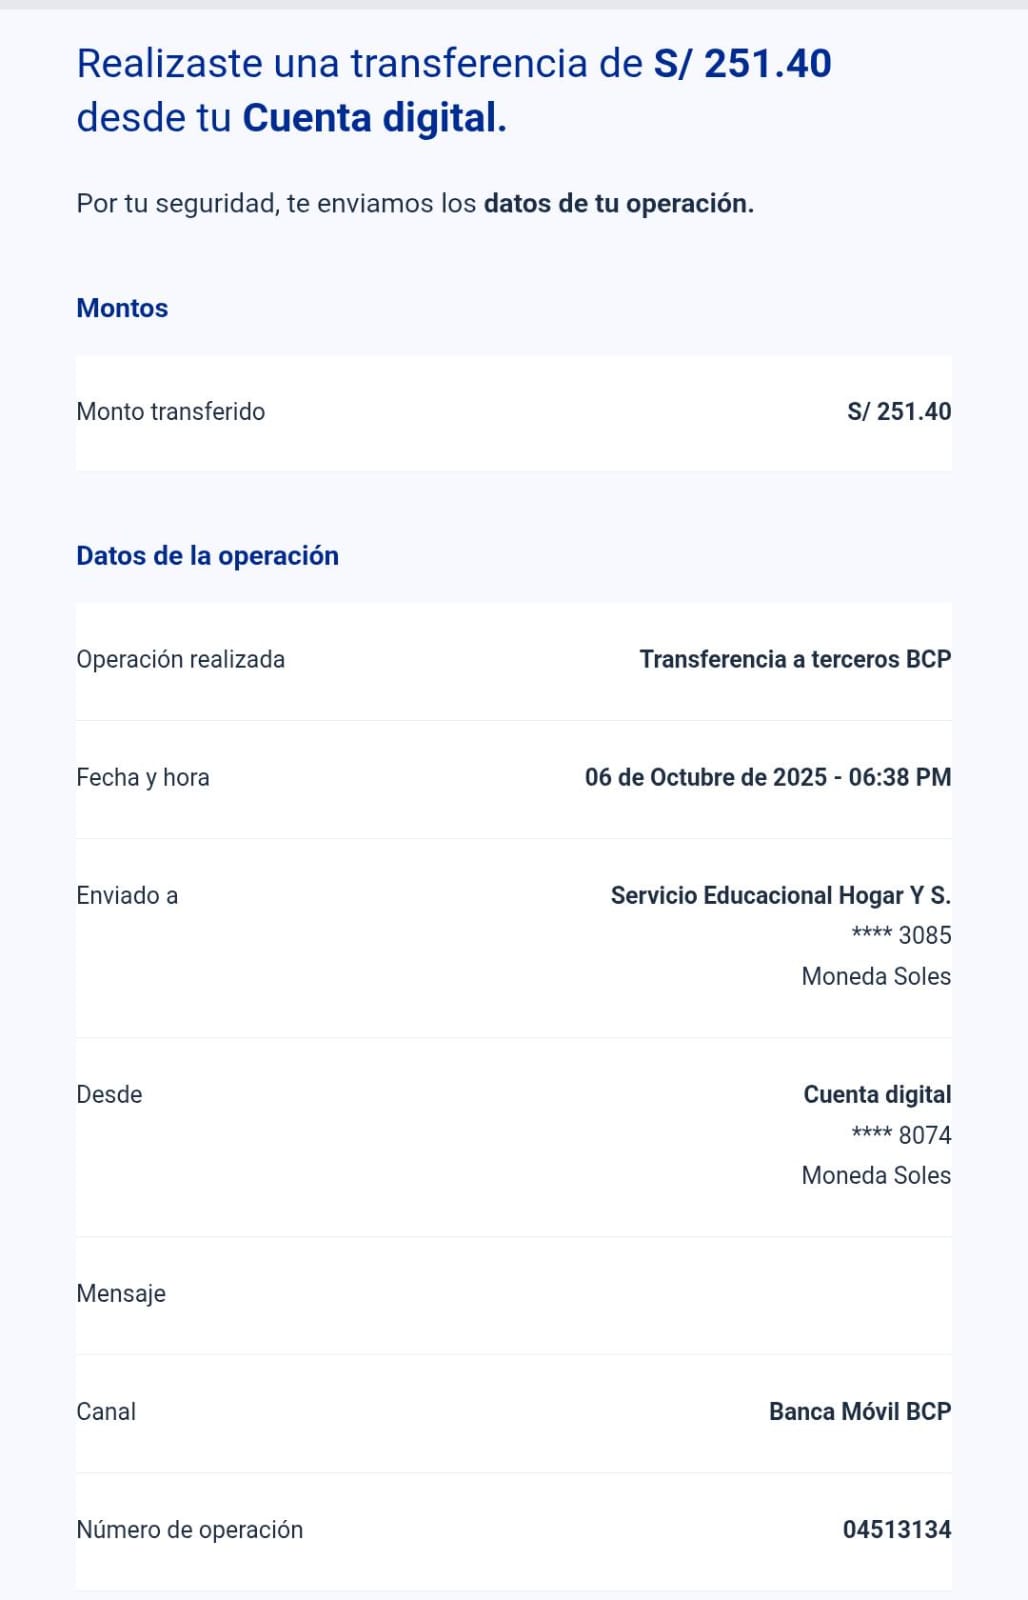Select the S/ 251.40 value in Montos row

pyautogui.click(x=898, y=412)
